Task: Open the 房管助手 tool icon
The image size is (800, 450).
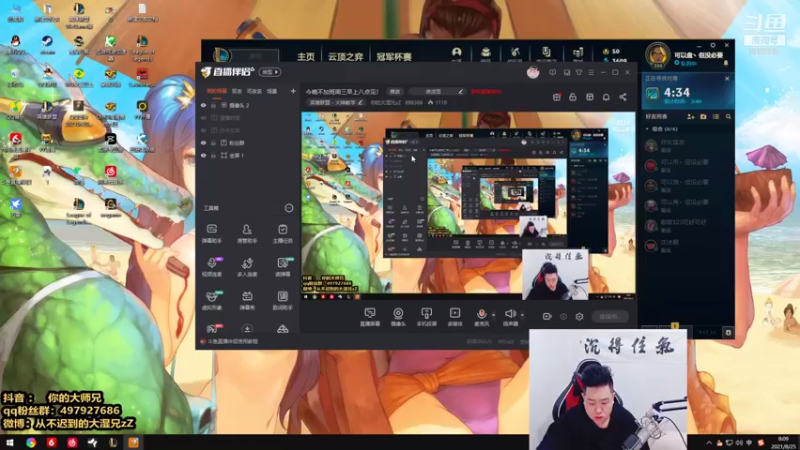Action: 247,233
